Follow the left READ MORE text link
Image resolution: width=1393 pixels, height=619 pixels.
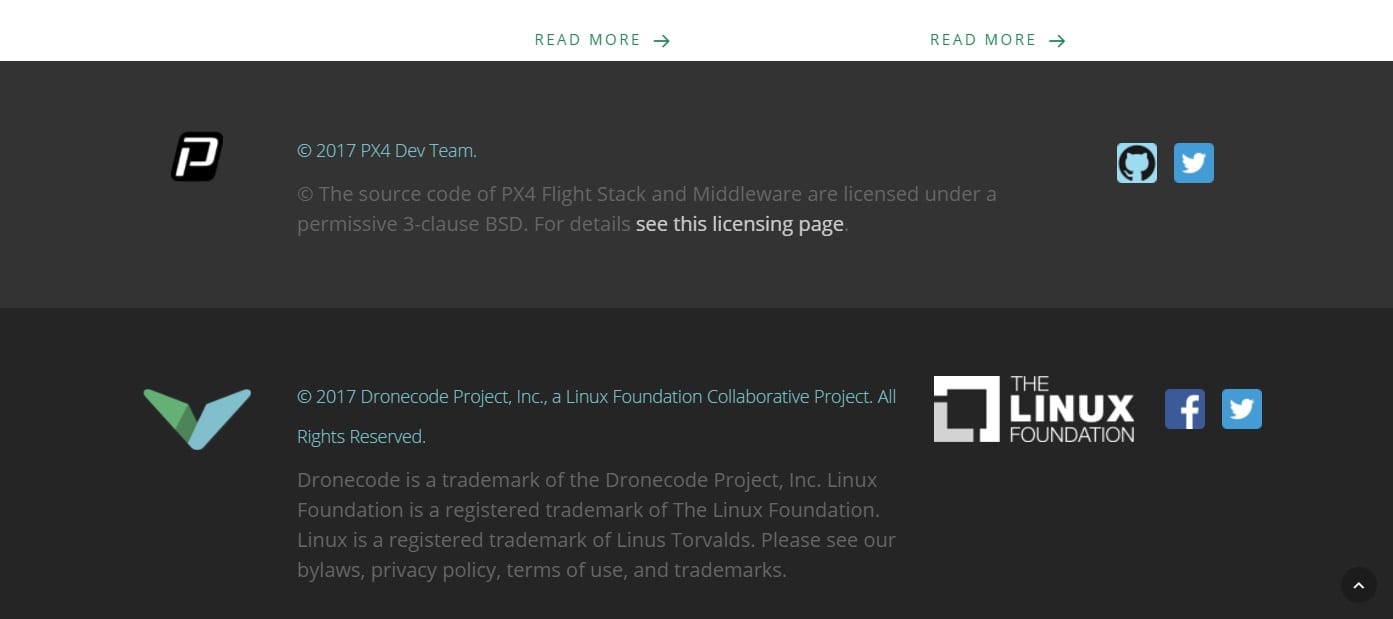[587, 40]
